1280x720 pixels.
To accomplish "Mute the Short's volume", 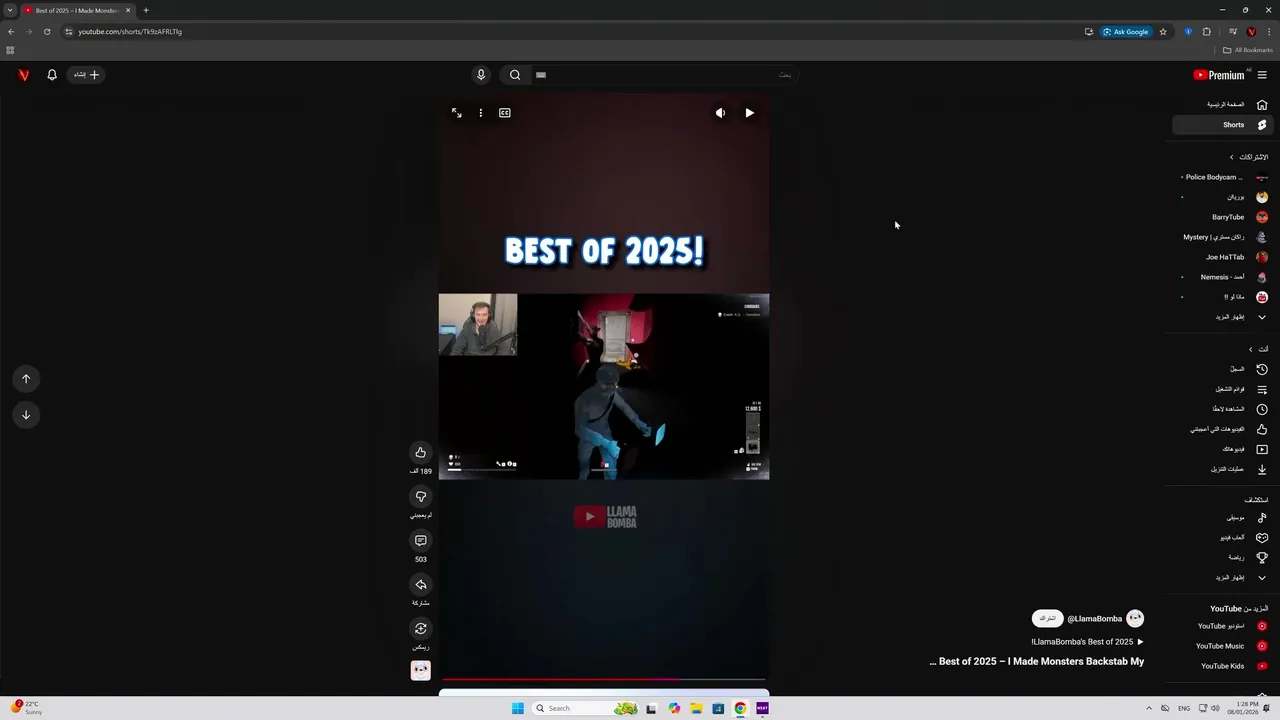I will tap(720, 113).
